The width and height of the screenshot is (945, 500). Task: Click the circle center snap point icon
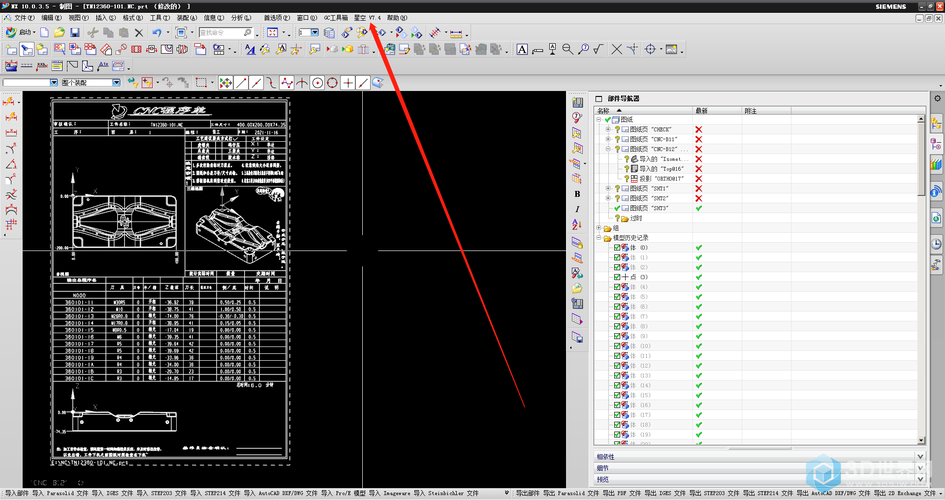317,83
